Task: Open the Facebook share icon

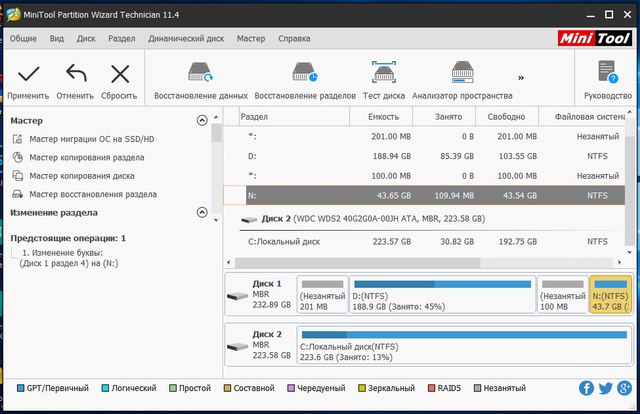Action: pyautogui.click(x=586, y=388)
